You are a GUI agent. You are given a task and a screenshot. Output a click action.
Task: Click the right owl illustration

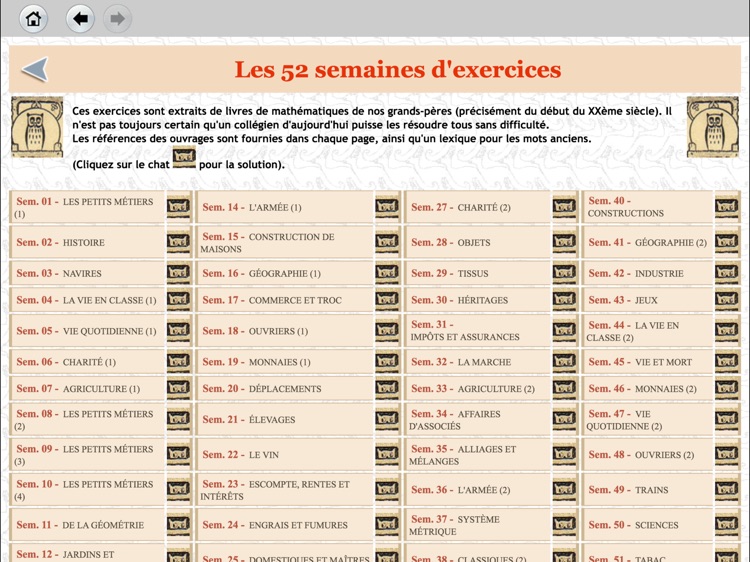[713, 127]
